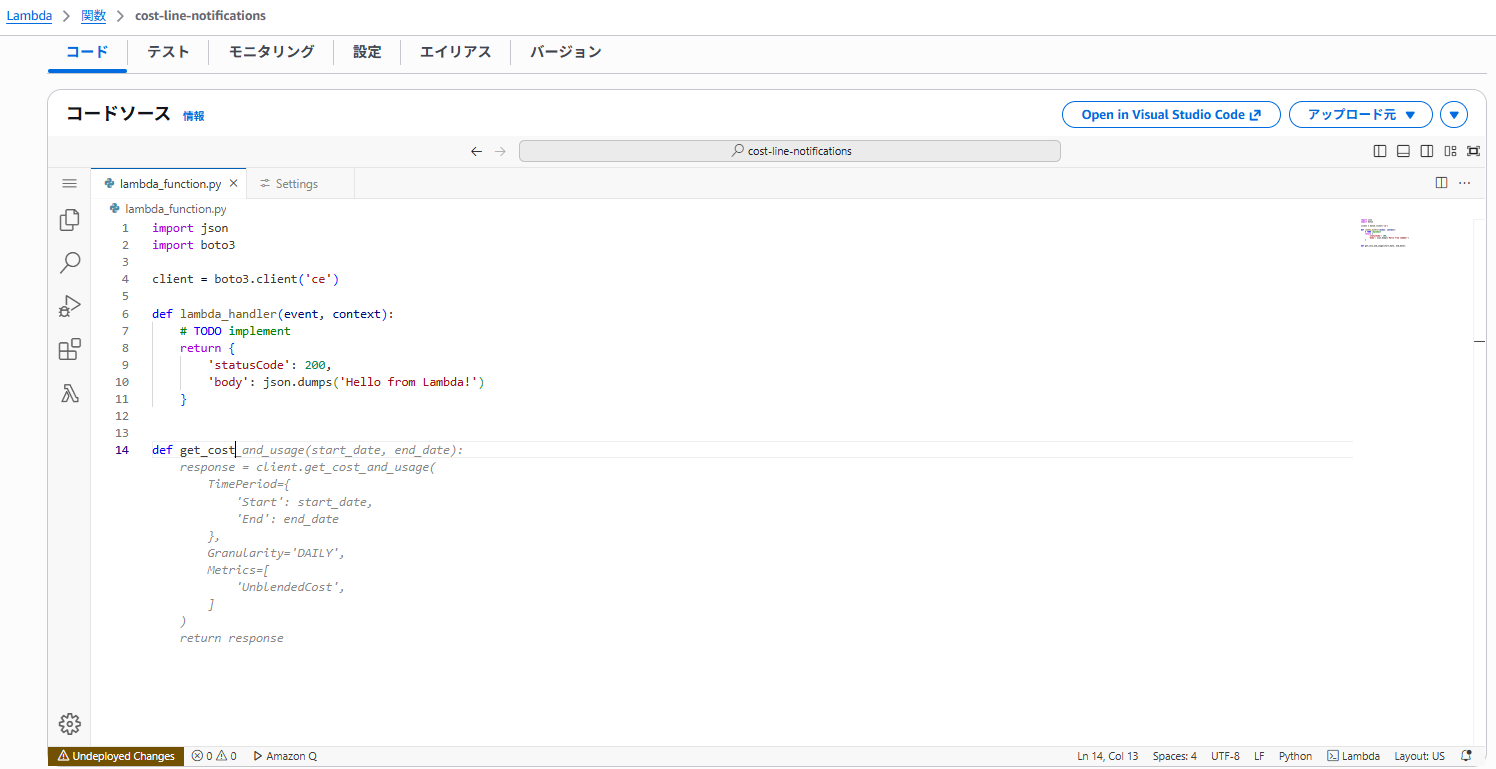This screenshot has height=769, width=1496.
Task: Change indentation Spaces: 4
Action: pos(1174,756)
